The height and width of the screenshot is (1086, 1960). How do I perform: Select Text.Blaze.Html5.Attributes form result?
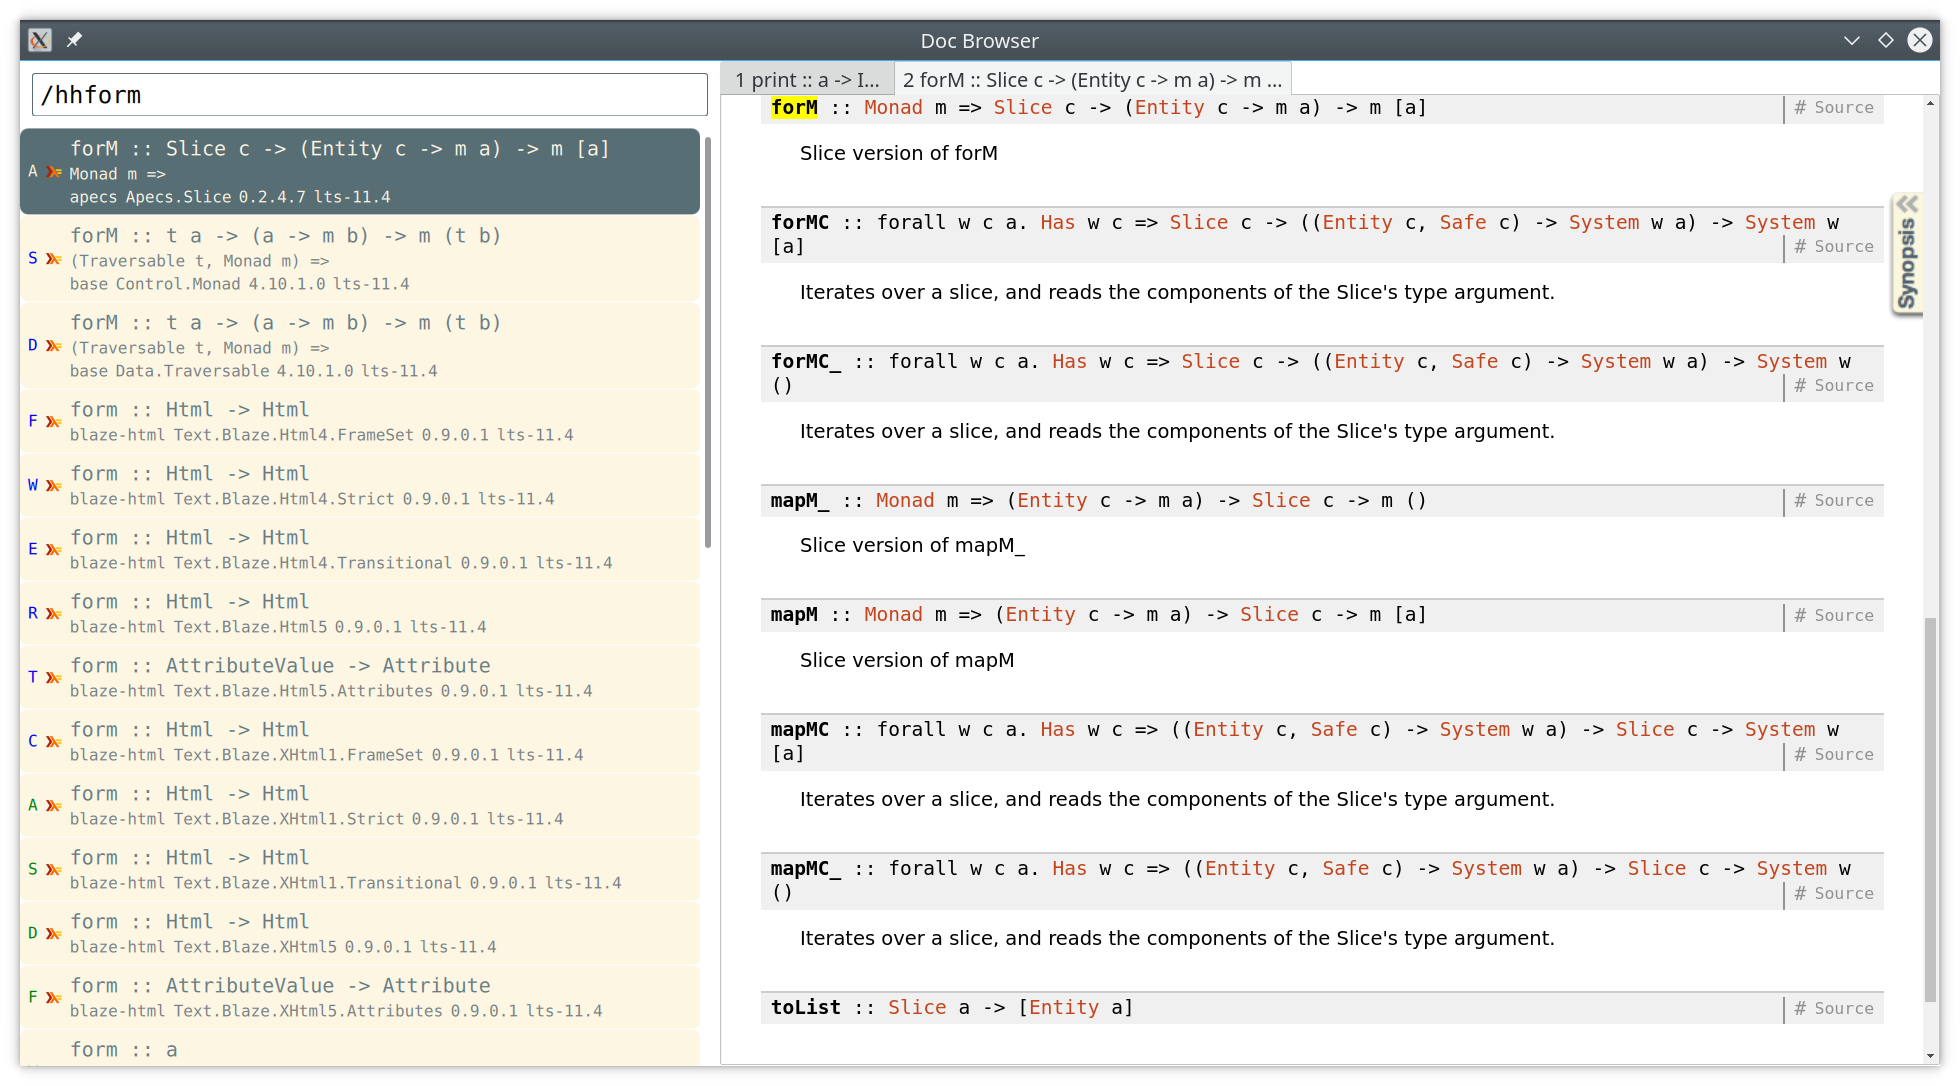point(360,677)
